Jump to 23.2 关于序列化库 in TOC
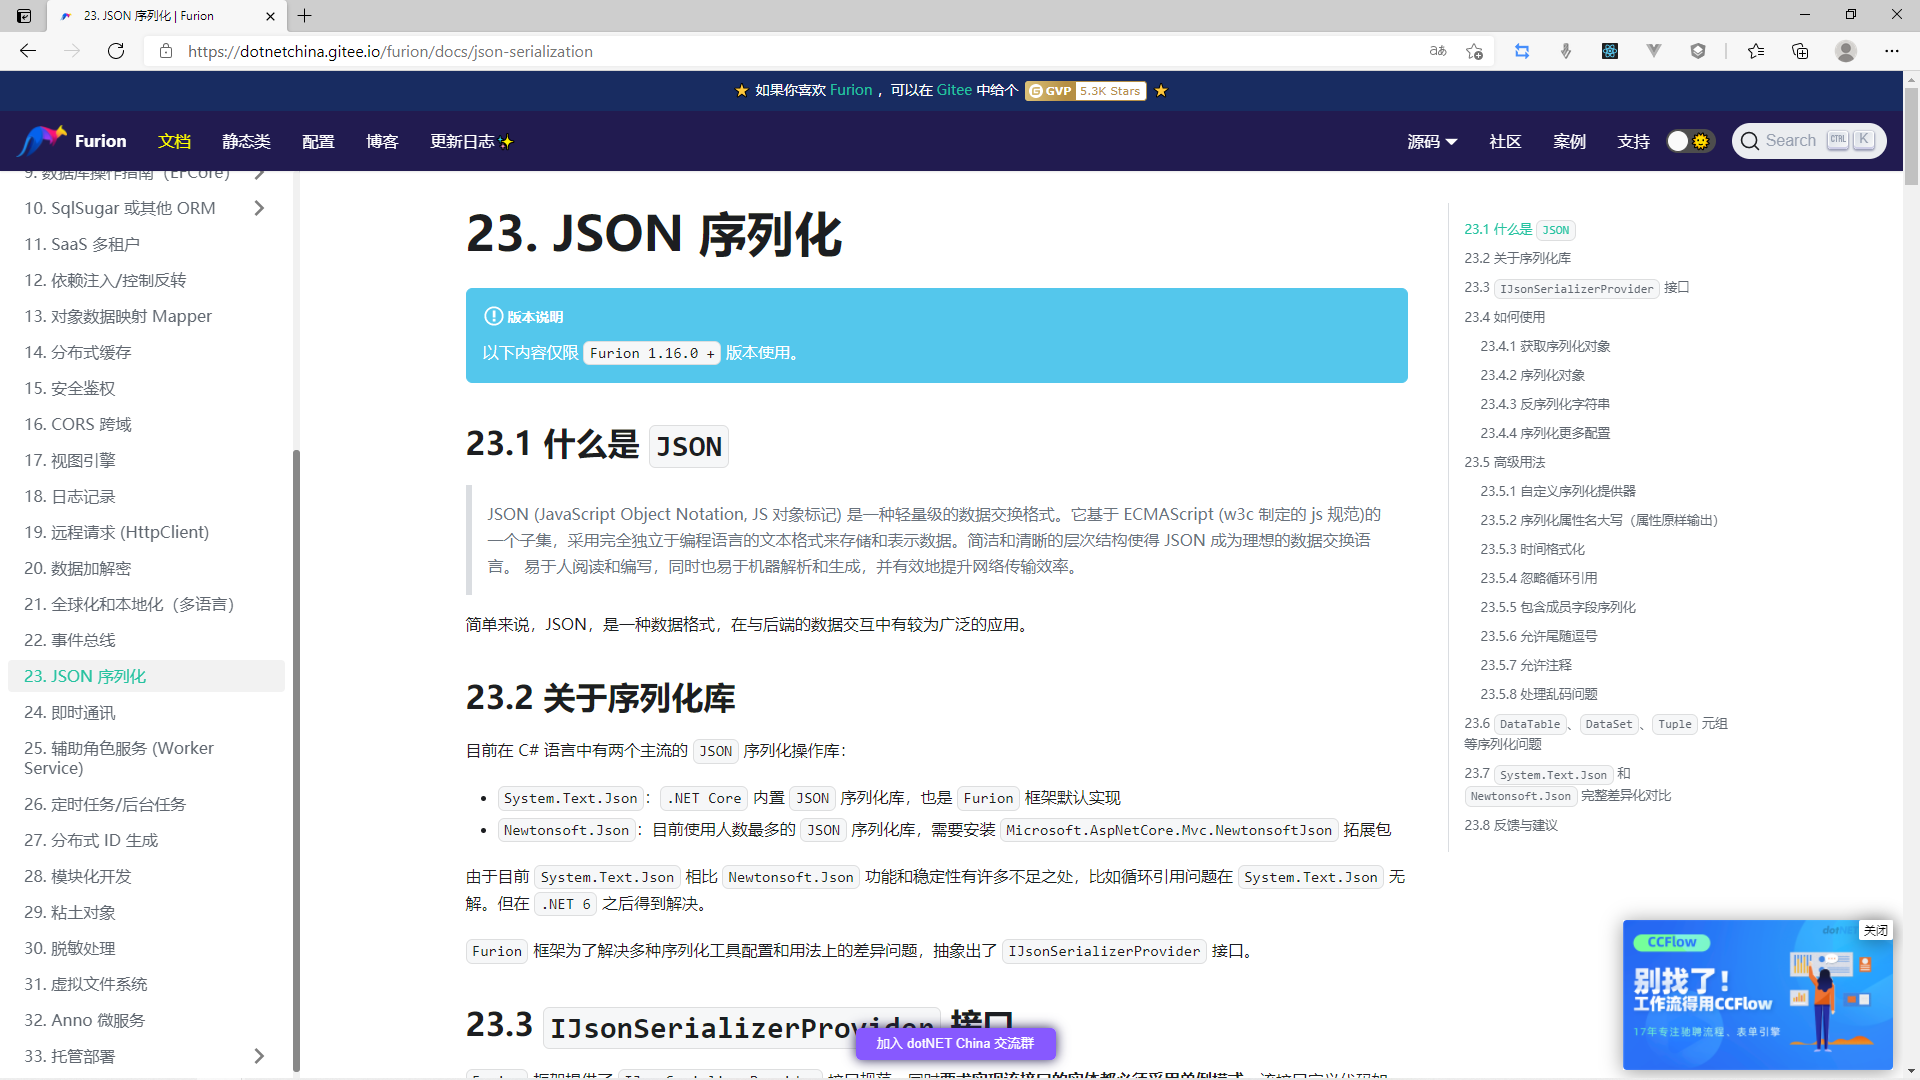 [x=1517, y=258]
